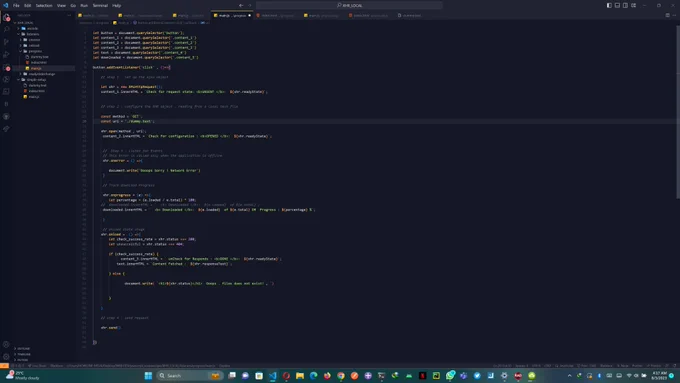Open weather widget showing Mostly cloudy
680x383 pixels.
point(23,376)
